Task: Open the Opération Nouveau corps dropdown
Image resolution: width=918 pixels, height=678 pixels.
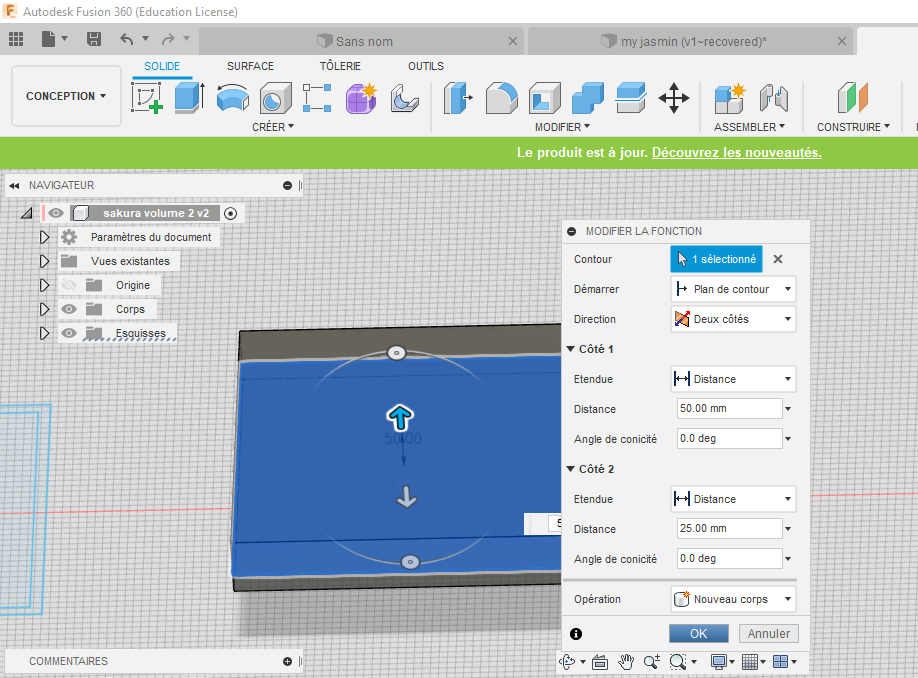Action: [733, 599]
